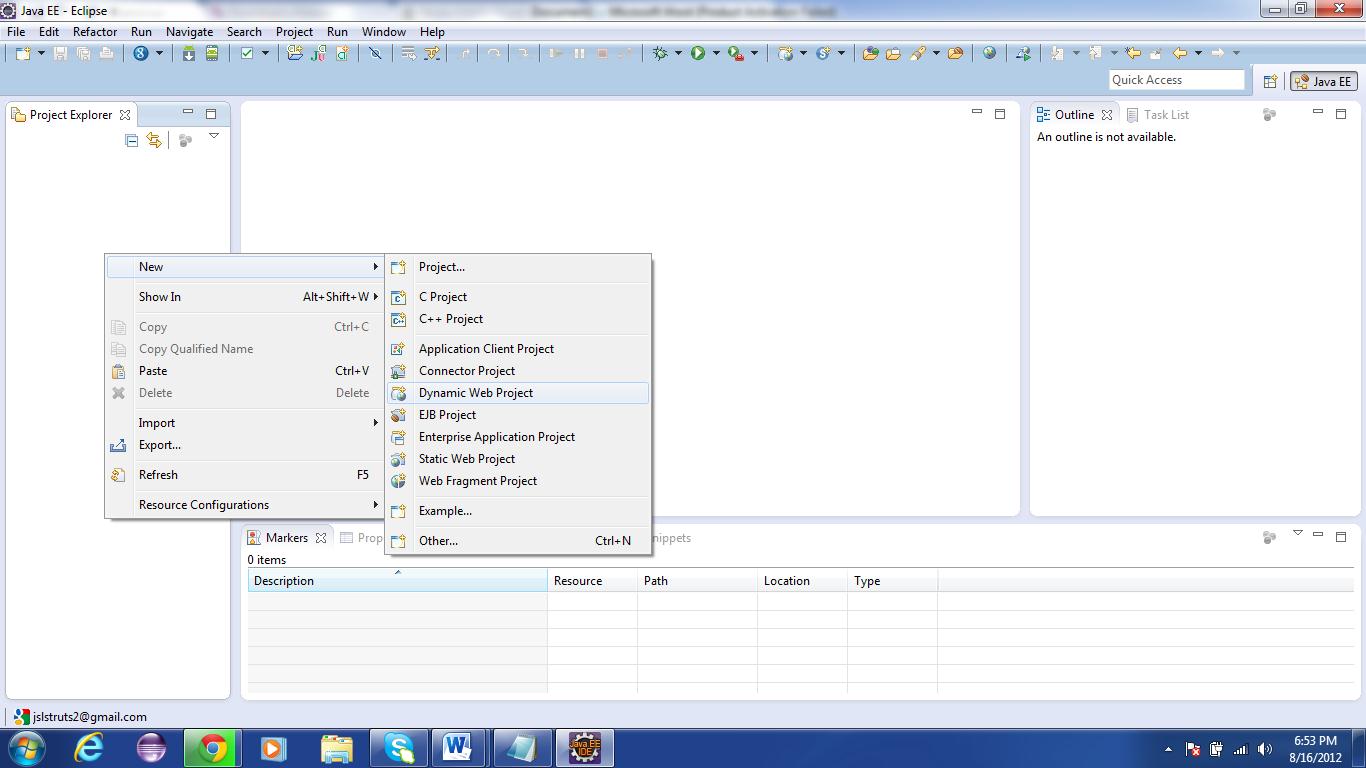Click the Focus on Active Task icon in Outline panel
Screen dimensions: 1366x768
1269,115
